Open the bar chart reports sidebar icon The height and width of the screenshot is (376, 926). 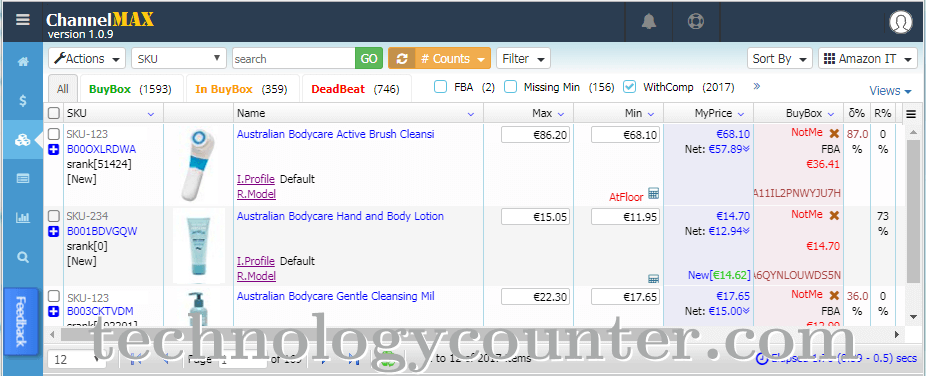22,218
